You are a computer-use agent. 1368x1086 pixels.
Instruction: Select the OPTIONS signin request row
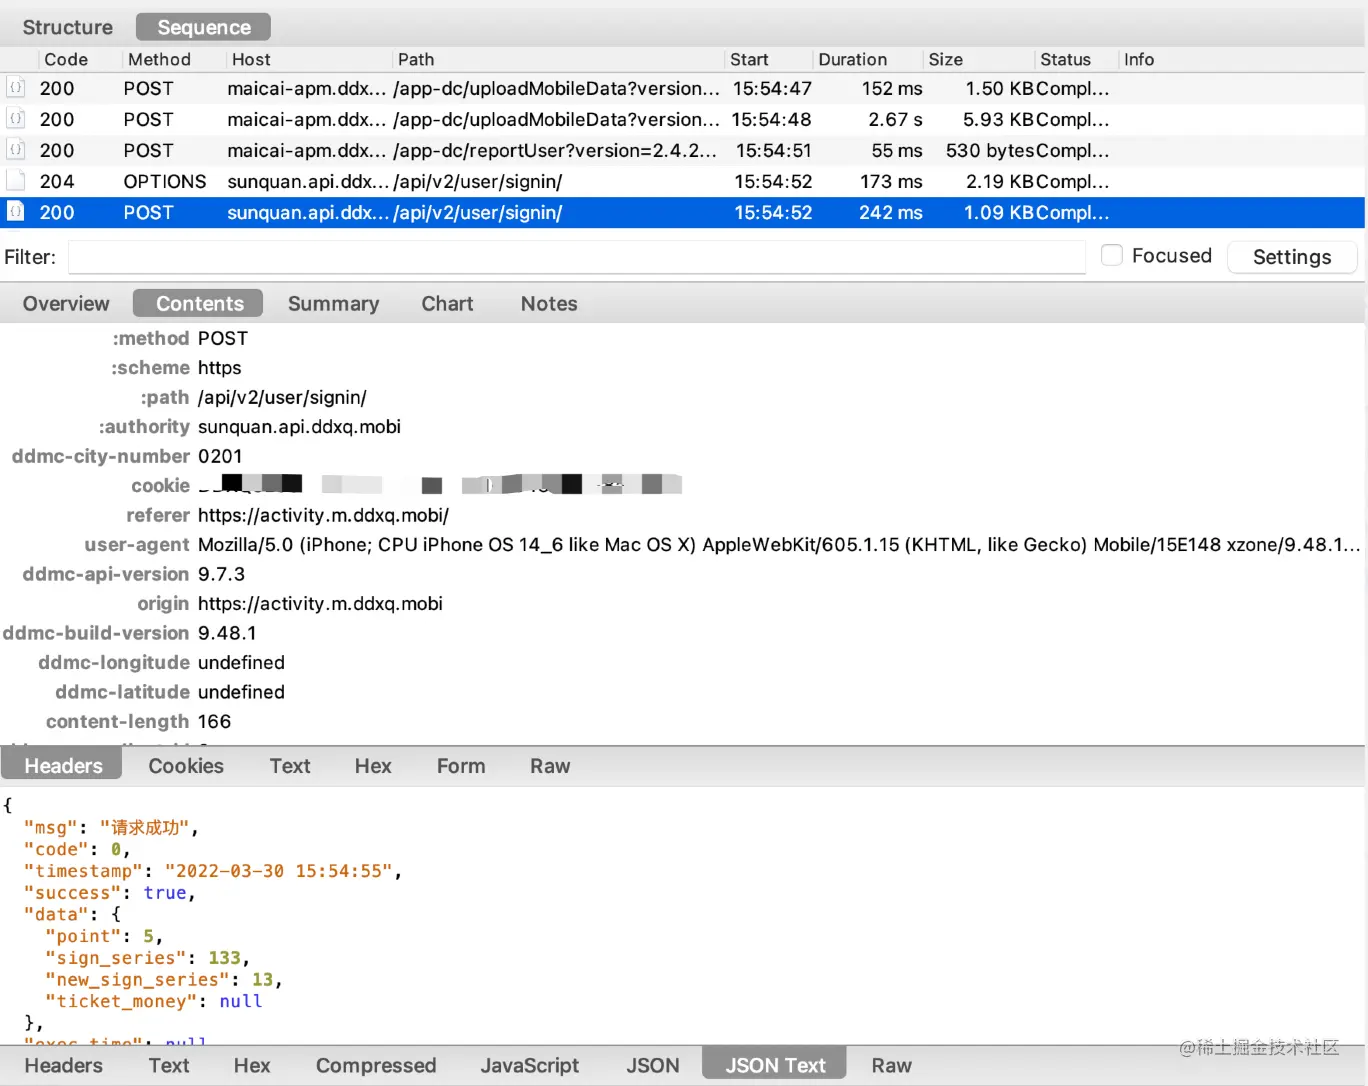[683, 181]
